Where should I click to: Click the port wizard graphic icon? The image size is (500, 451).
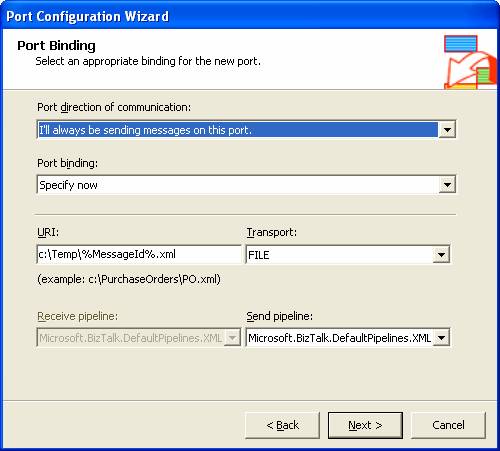470,62
